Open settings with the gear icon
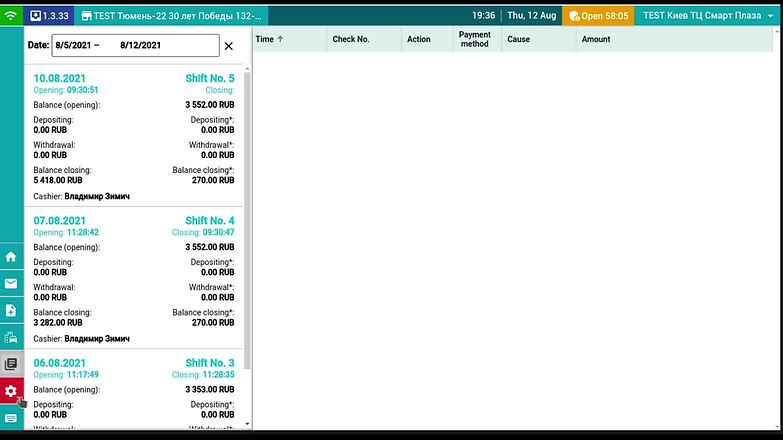 [x=11, y=391]
